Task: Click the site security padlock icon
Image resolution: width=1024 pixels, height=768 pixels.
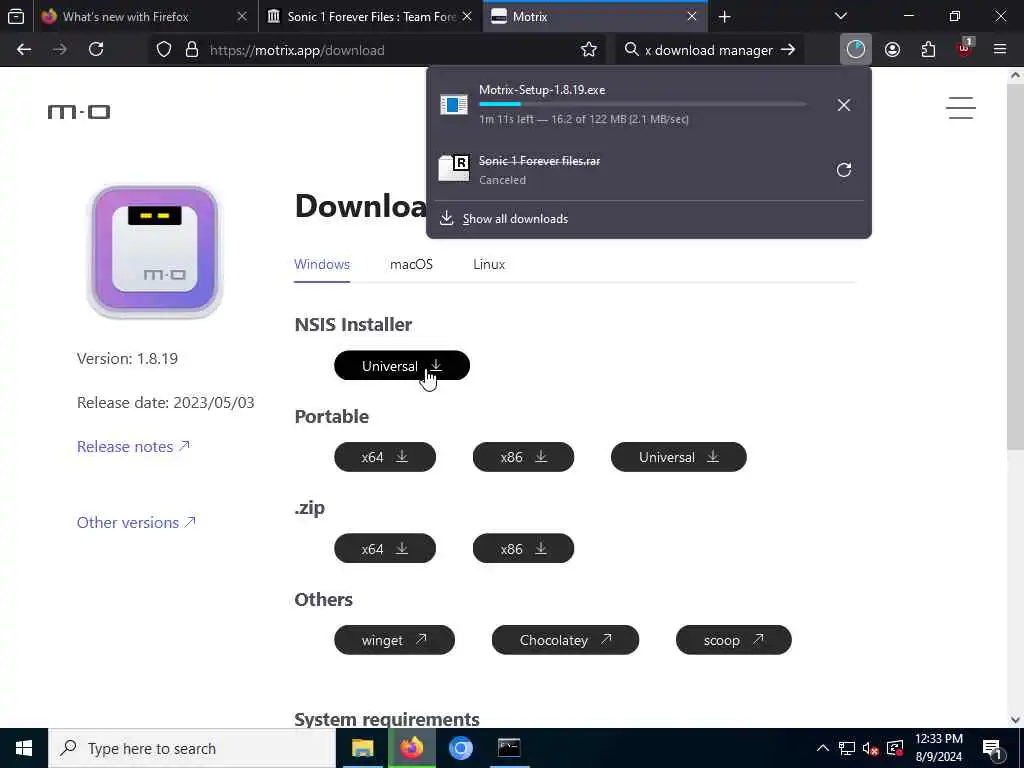Action: tap(191, 50)
